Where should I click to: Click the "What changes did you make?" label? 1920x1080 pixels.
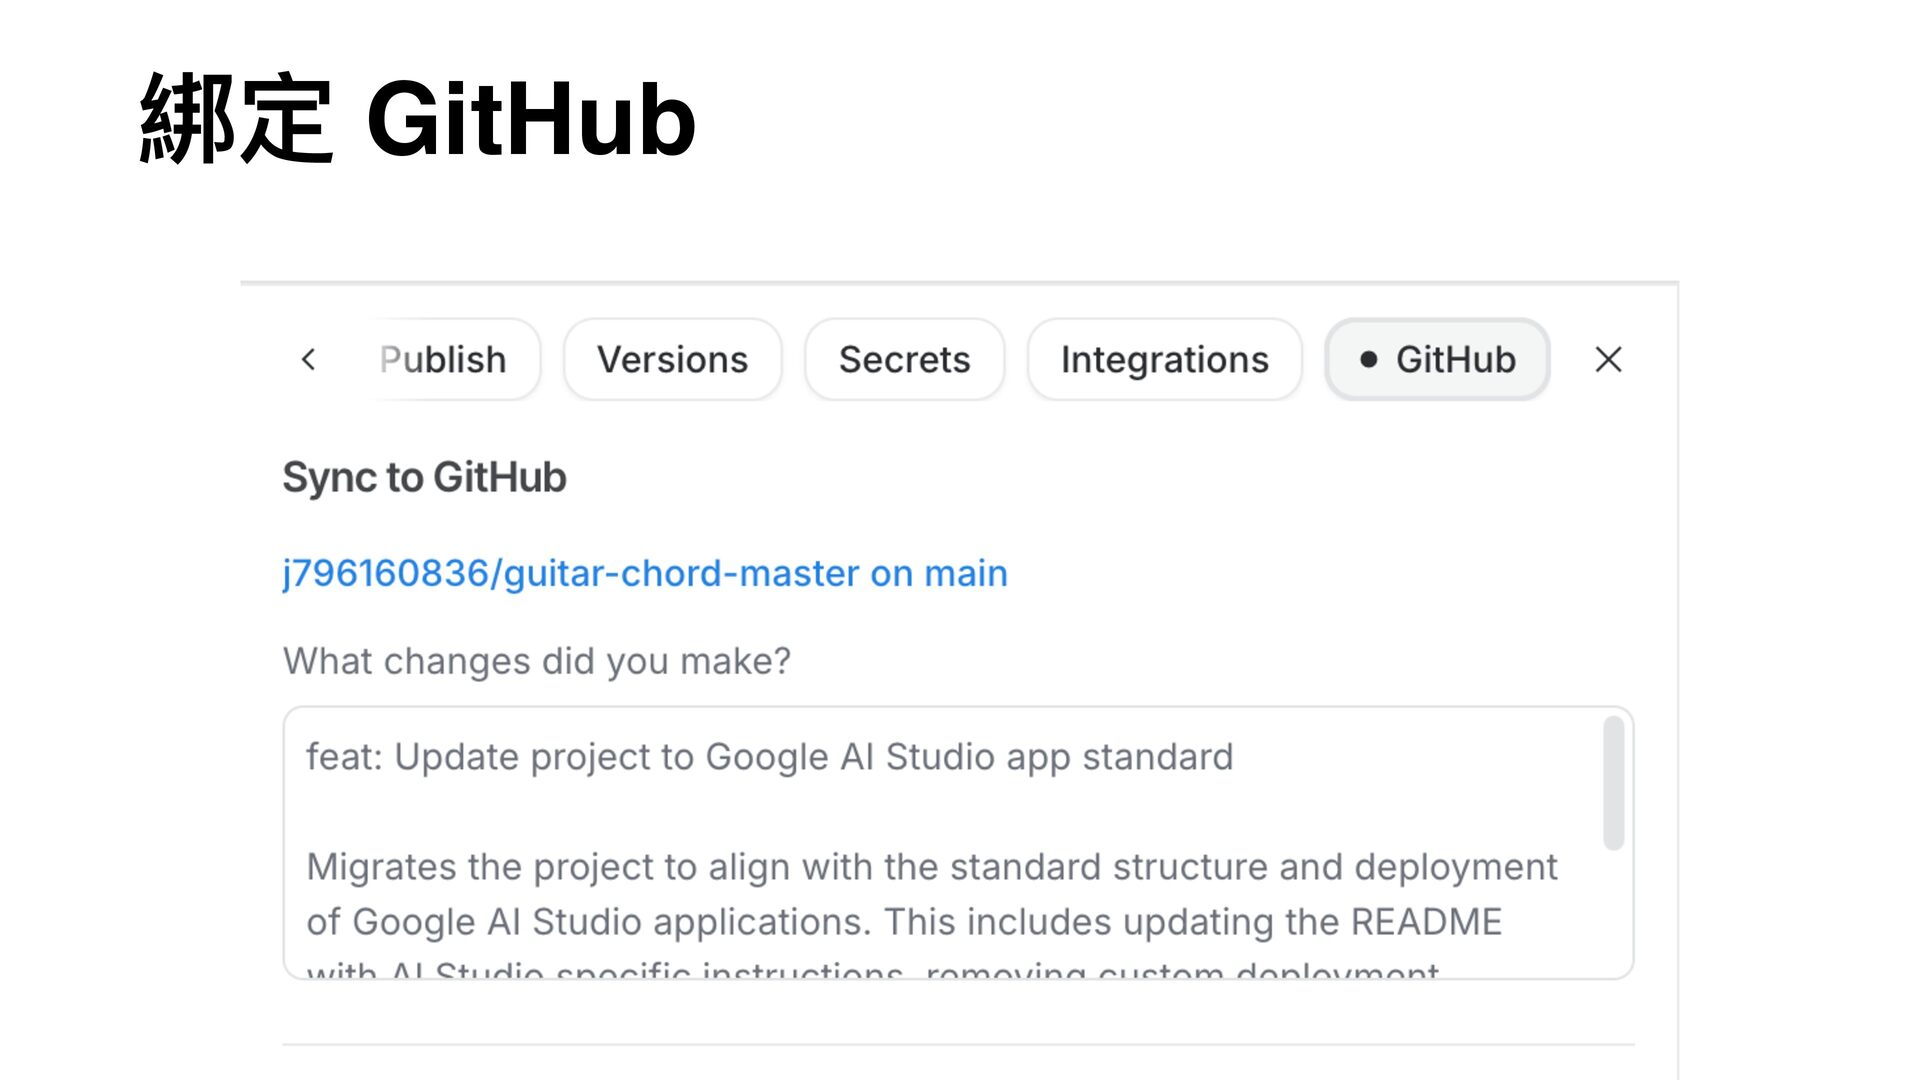[536, 662]
